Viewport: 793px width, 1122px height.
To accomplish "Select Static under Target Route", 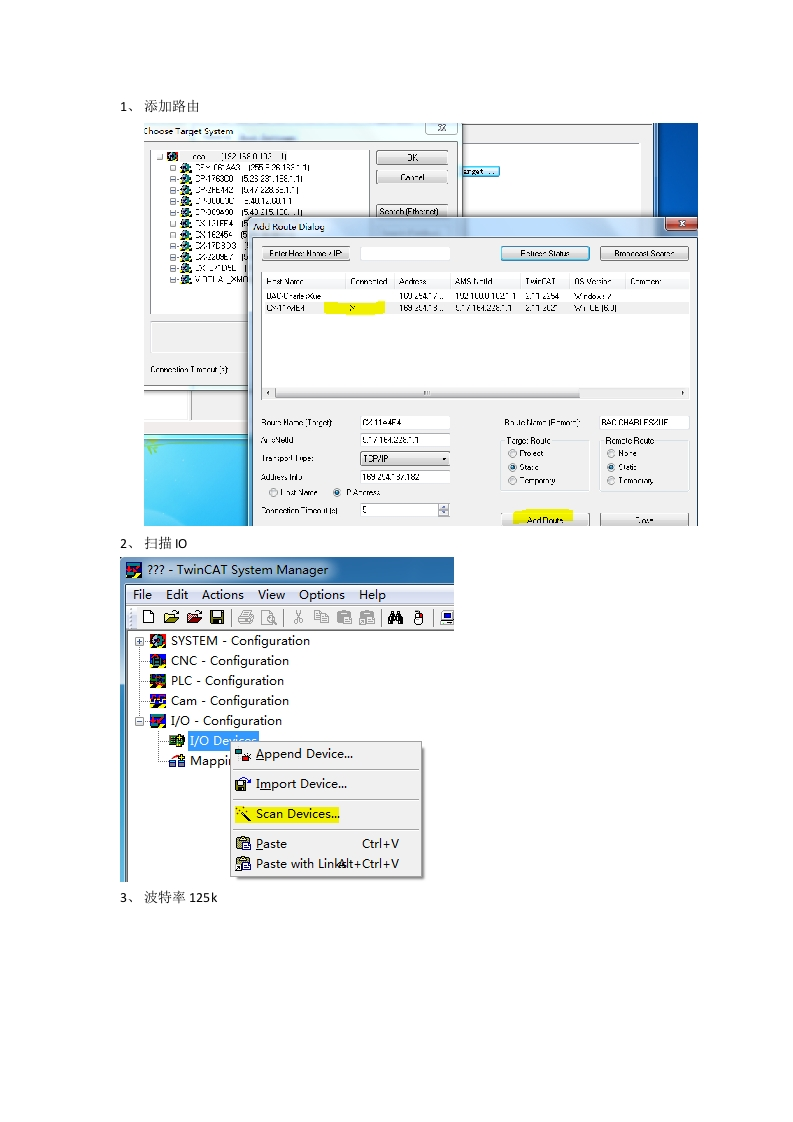I will tap(513, 467).
